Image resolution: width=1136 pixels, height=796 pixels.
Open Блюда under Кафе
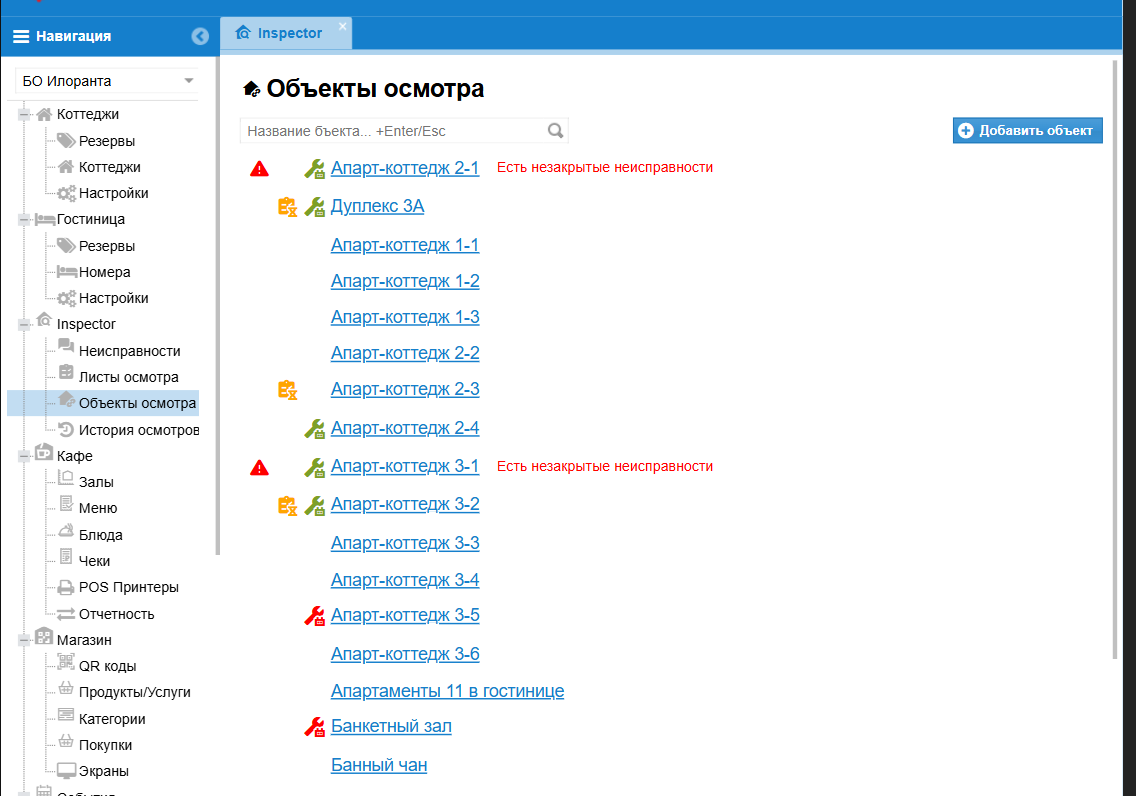click(101, 535)
